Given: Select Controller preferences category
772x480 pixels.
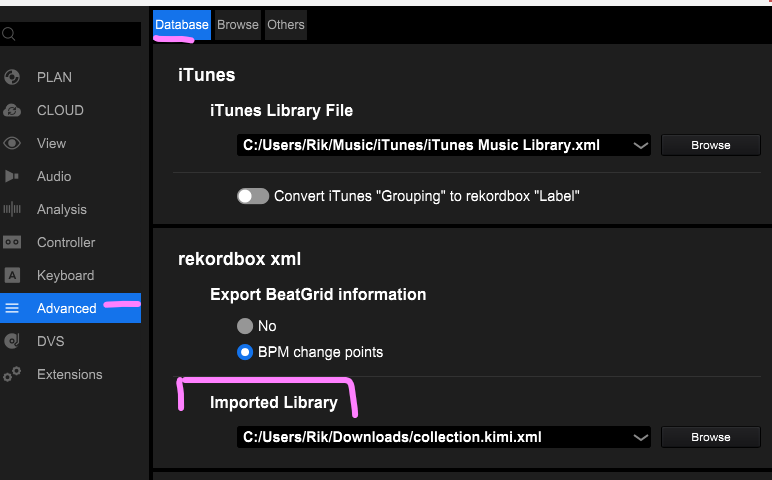Looking at the screenshot, I should tap(66, 242).
